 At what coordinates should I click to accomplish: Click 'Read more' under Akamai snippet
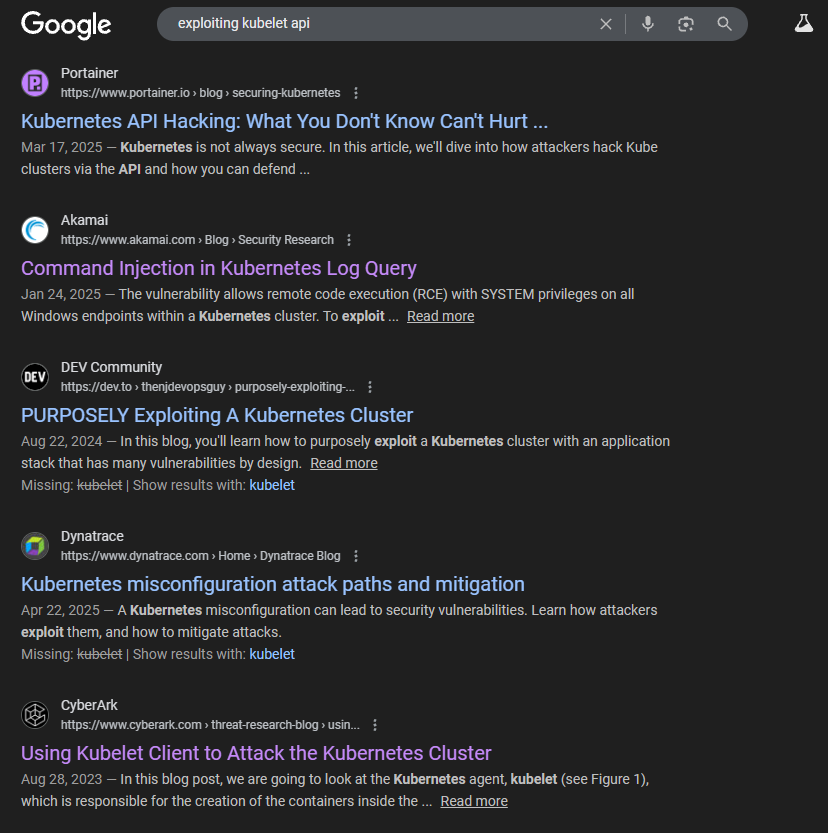click(440, 316)
